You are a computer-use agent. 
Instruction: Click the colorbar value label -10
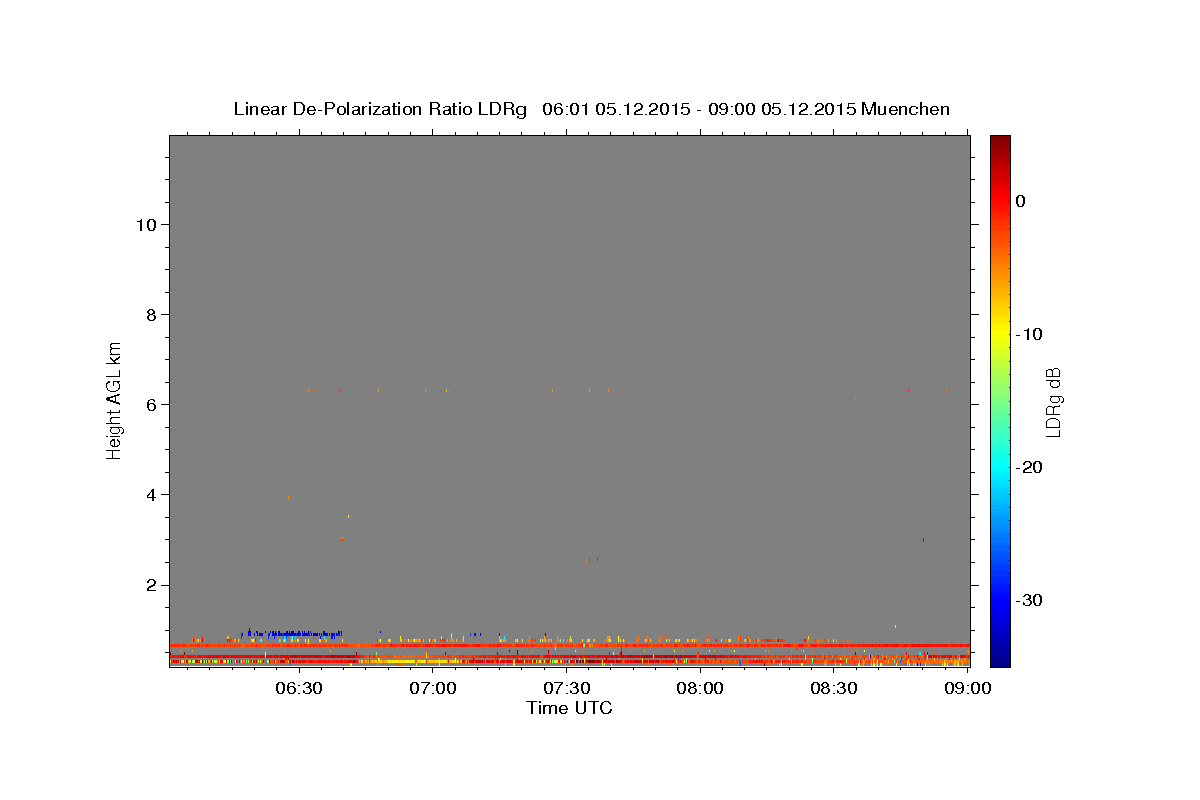pos(1029,334)
